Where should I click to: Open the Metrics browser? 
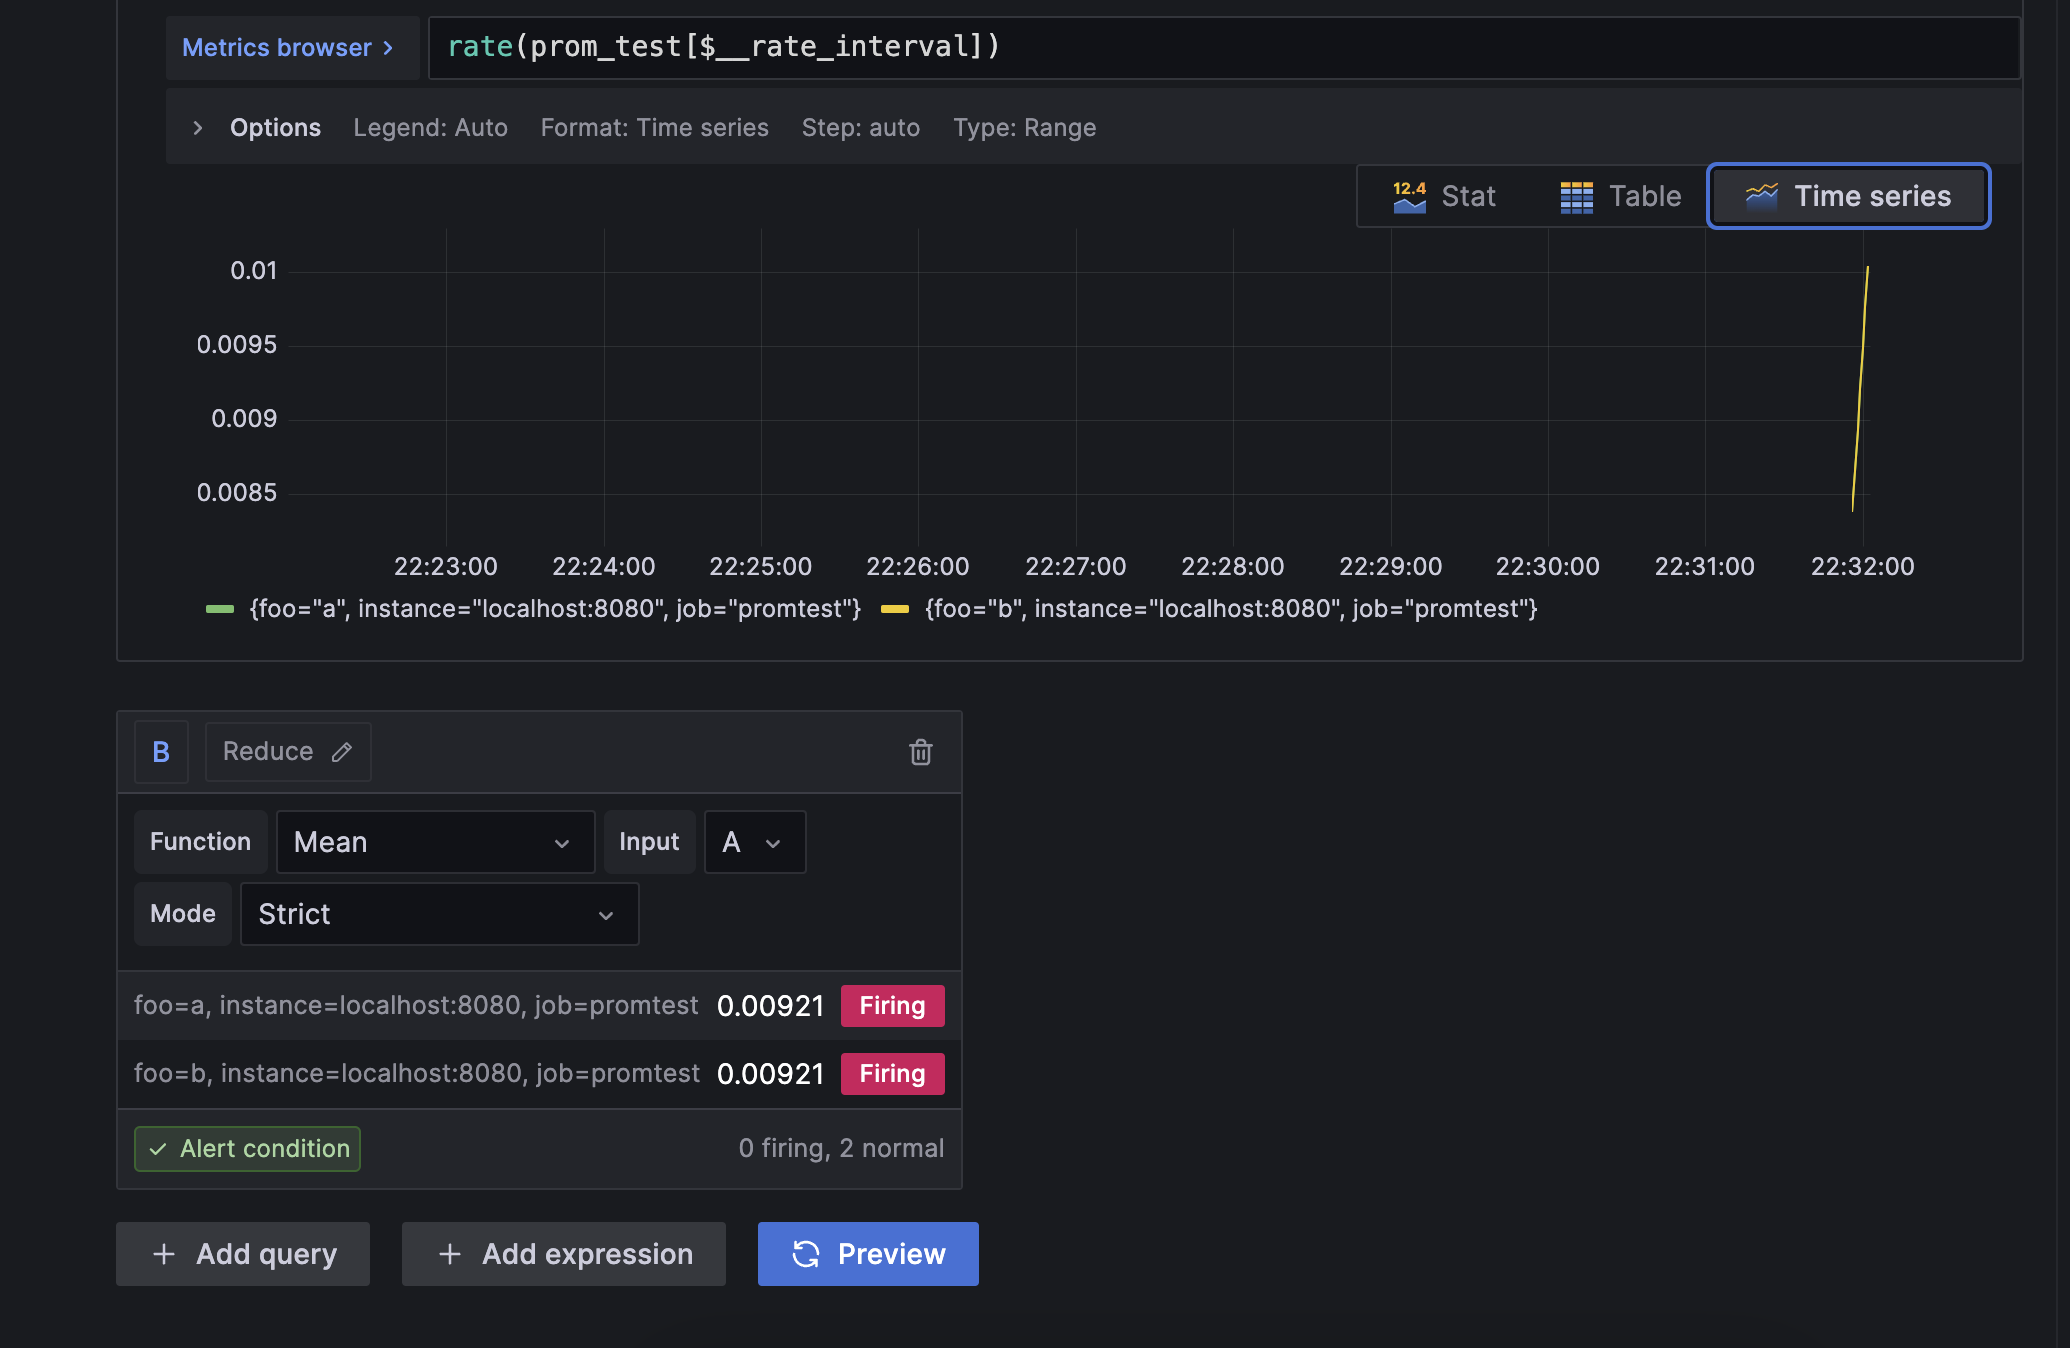point(288,48)
